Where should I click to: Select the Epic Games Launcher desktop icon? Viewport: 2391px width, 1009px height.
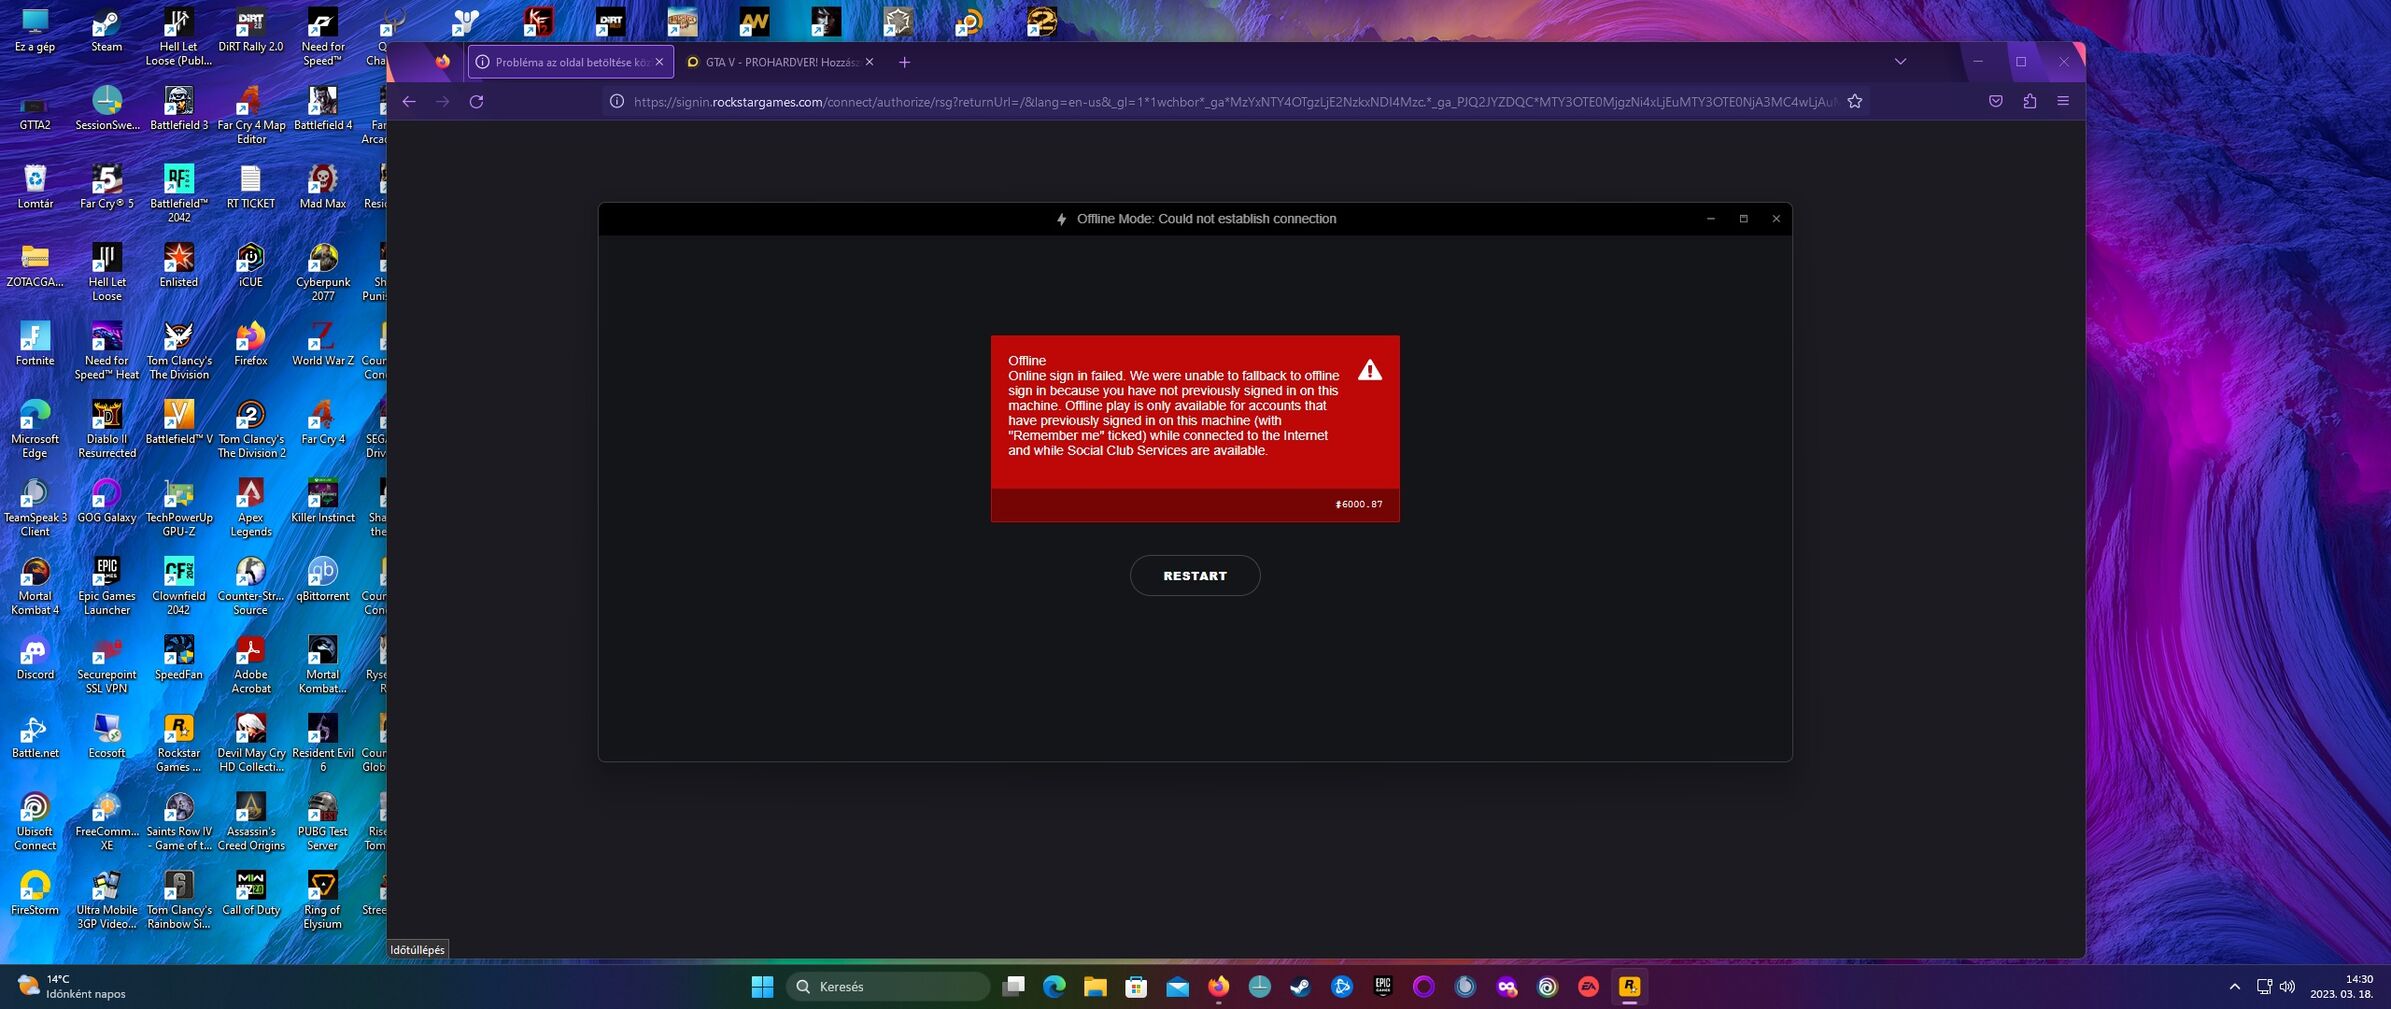click(107, 587)
